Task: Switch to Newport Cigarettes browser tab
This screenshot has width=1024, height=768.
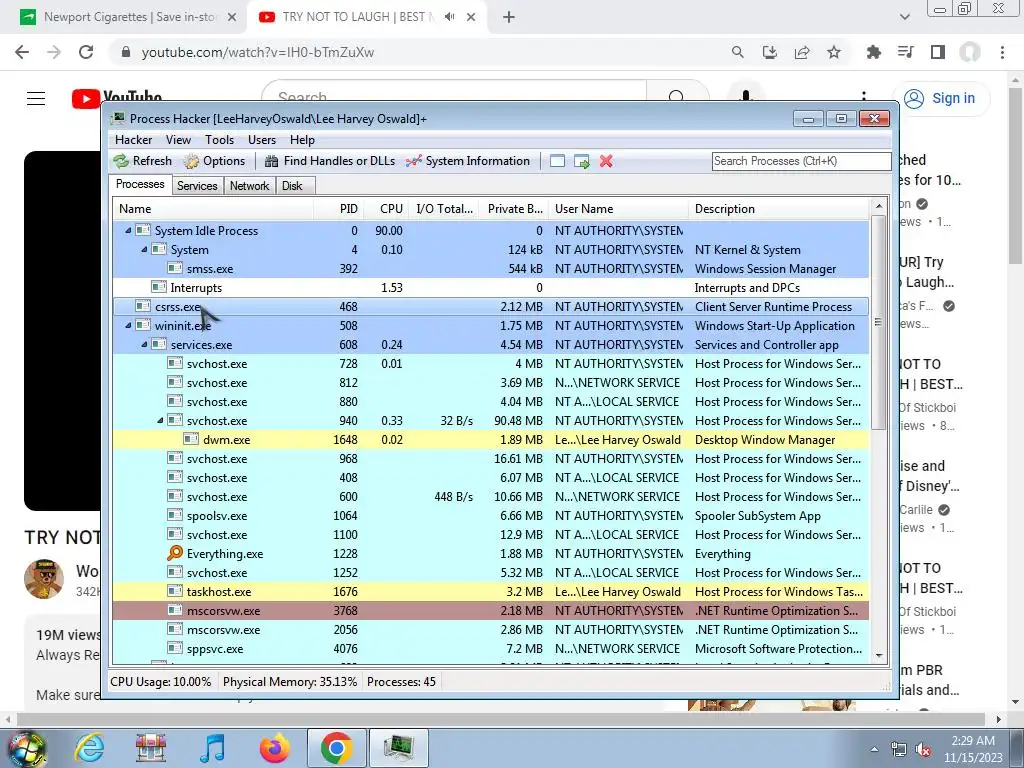Action: [129, 17]
